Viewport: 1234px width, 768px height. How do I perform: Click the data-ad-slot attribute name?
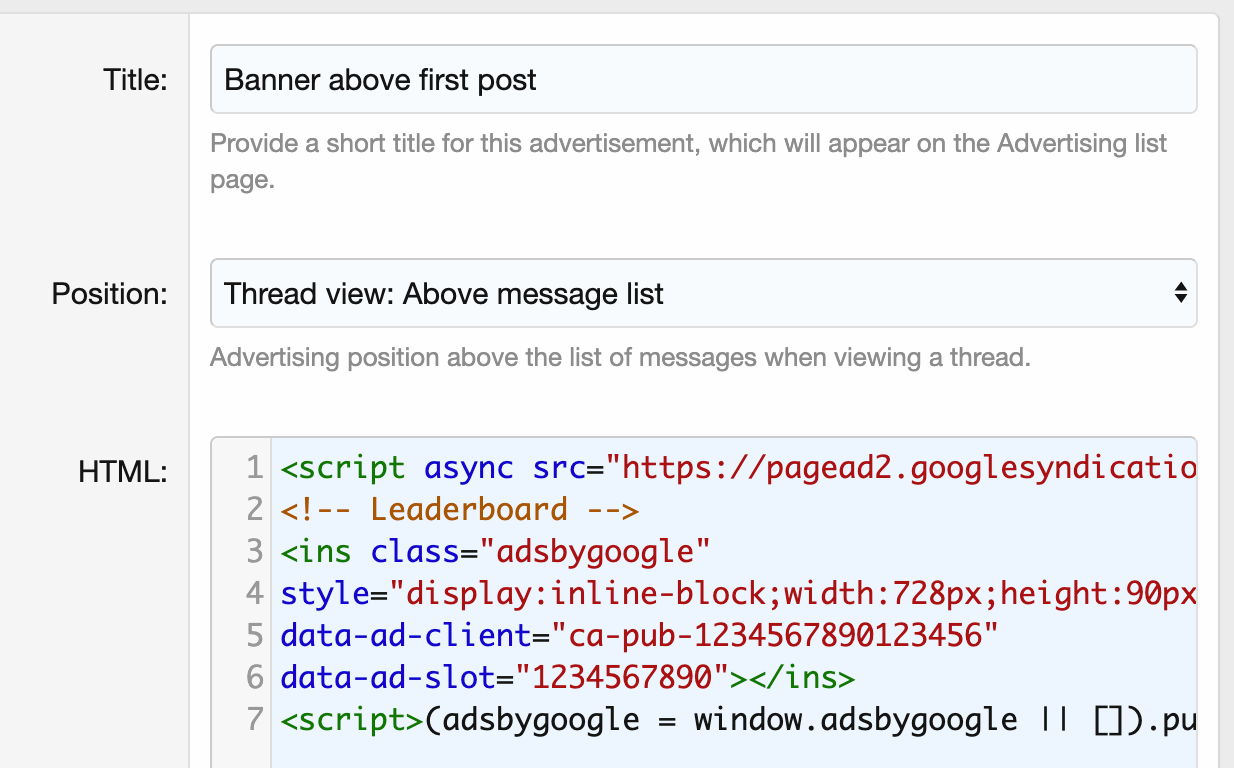click(388, 677)
